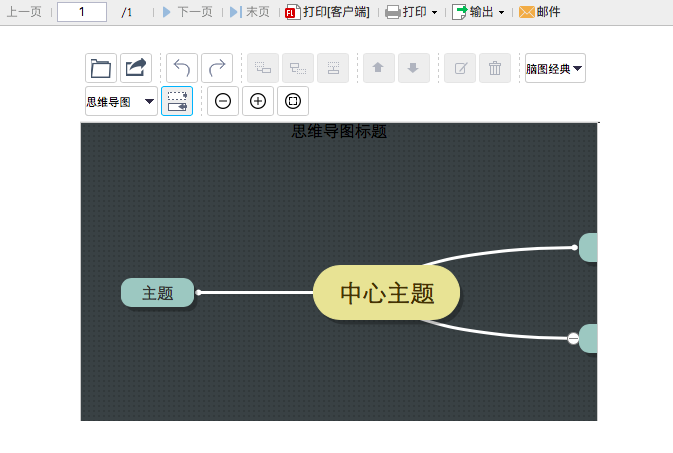Zoom in with the plus circle icon

(x=258, y=101)
